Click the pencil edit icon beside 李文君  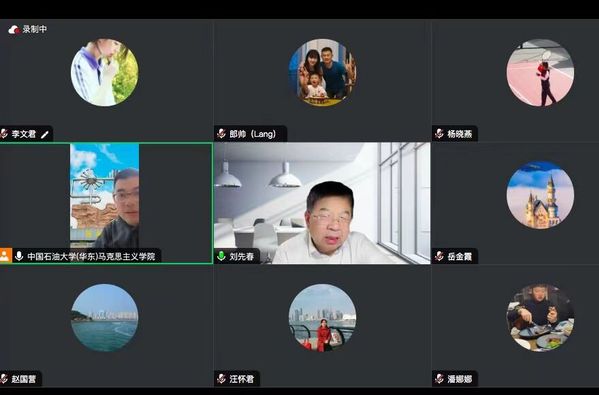[45, 134]
